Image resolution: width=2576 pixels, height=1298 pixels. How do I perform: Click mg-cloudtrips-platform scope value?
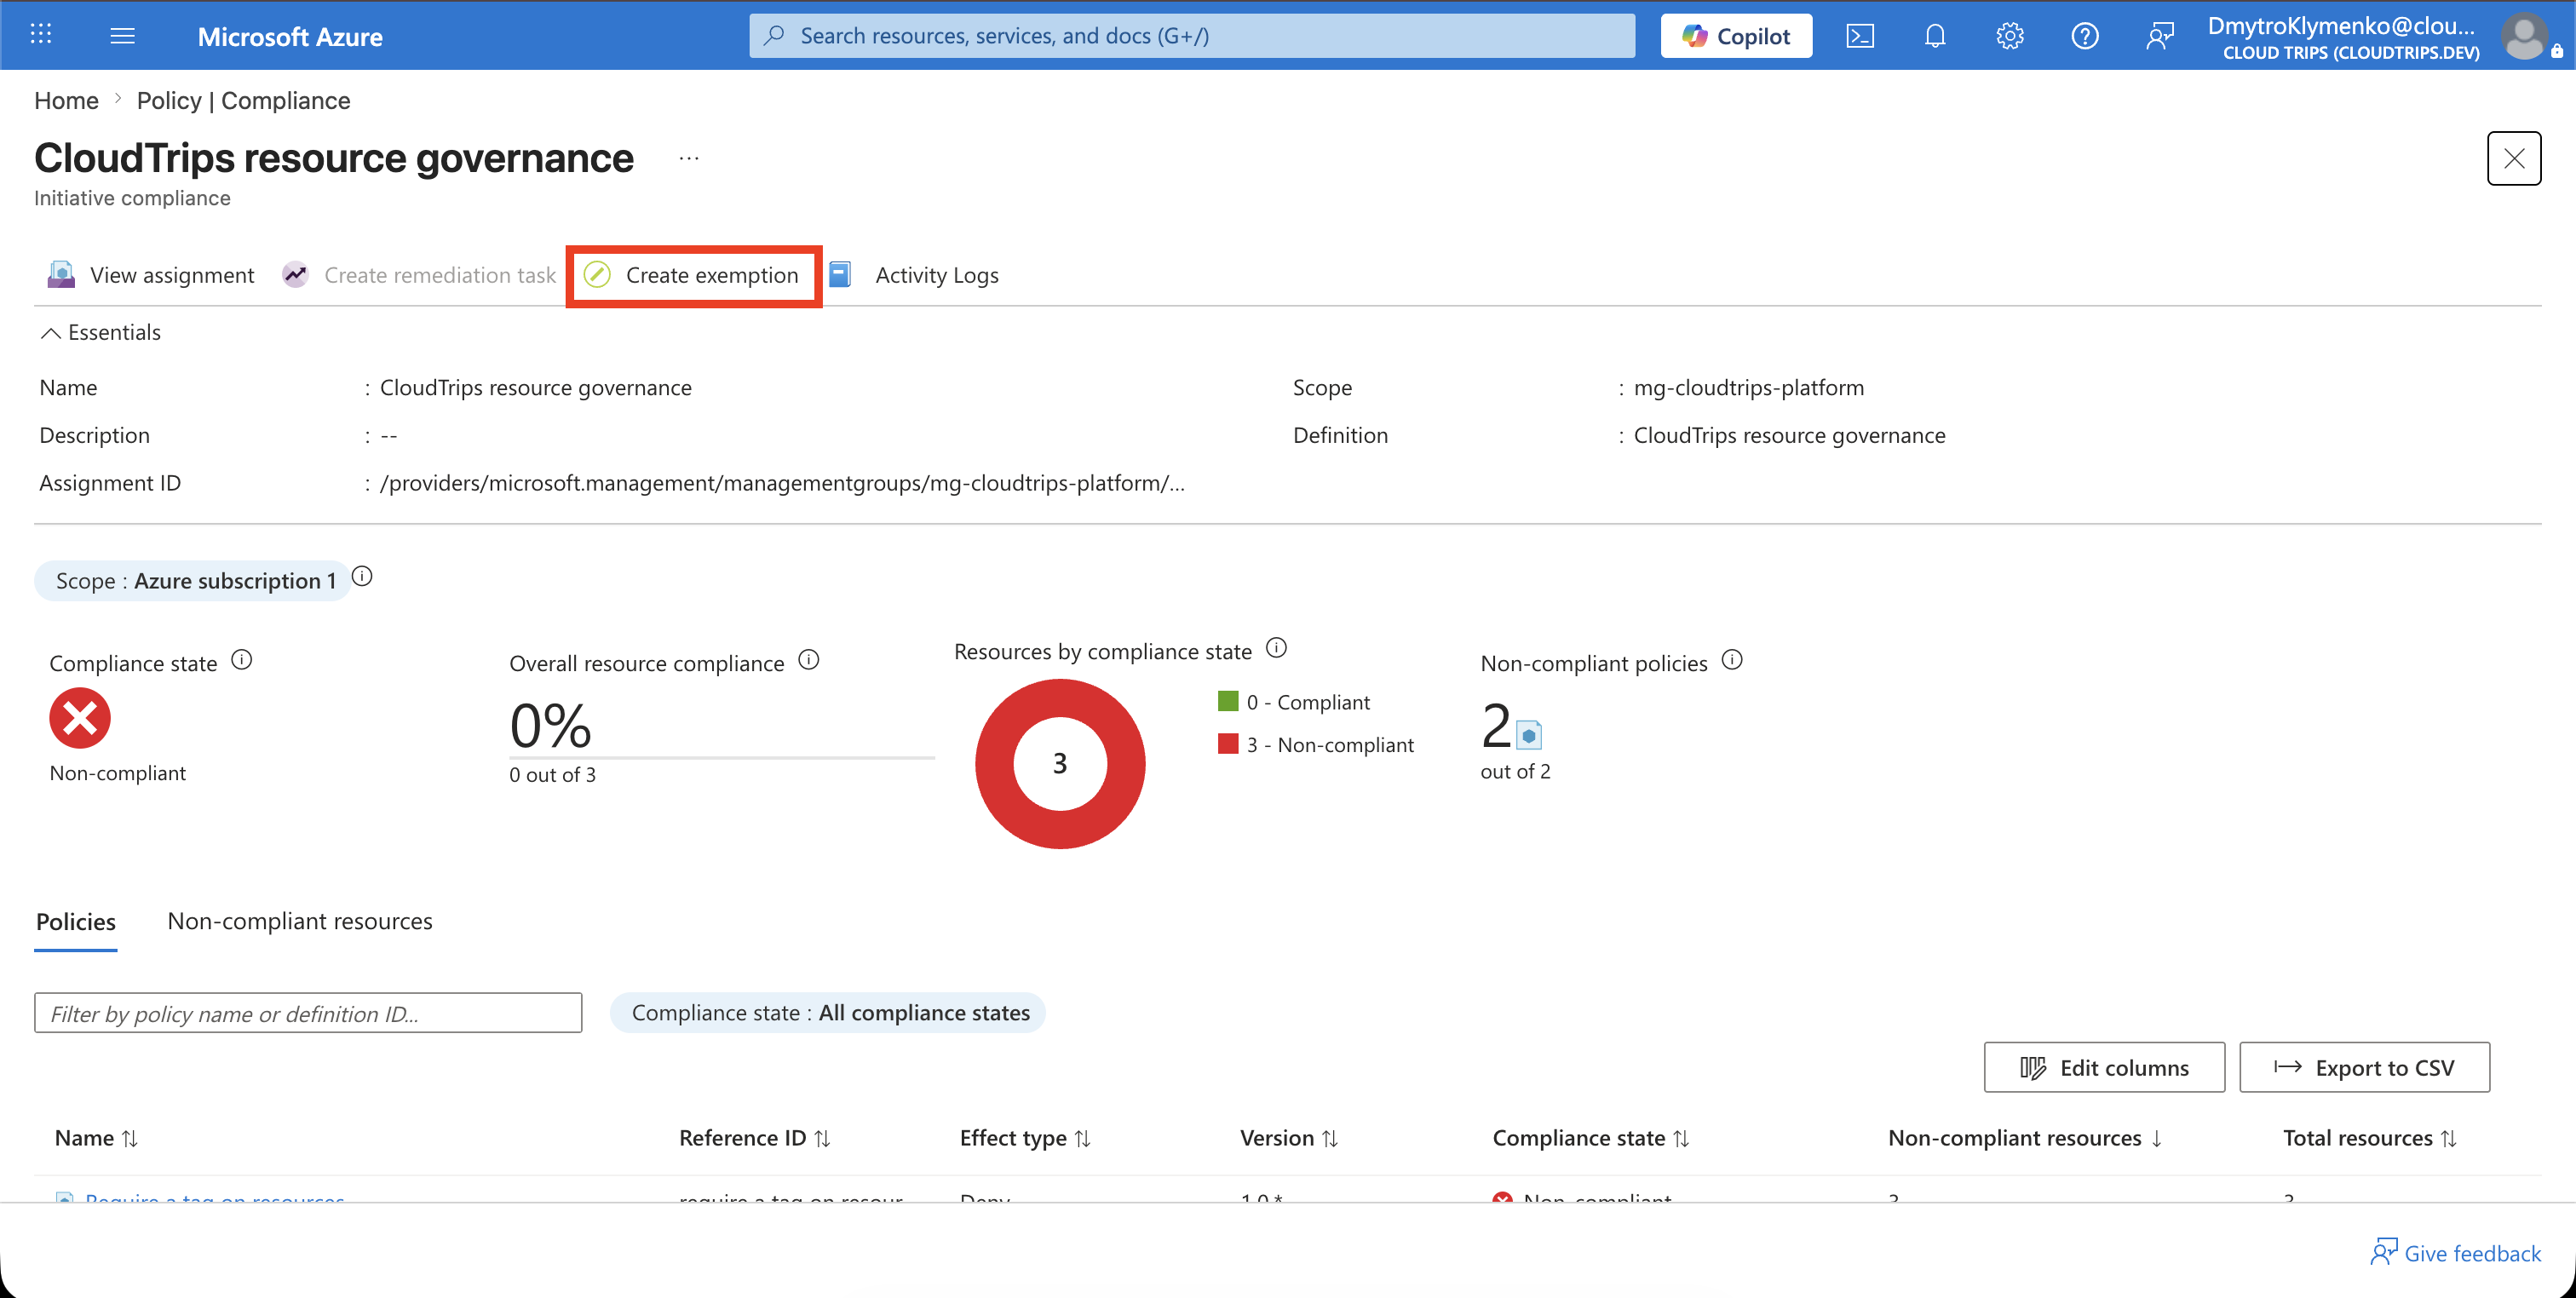pyautogui.click(x=1749, y=387)
